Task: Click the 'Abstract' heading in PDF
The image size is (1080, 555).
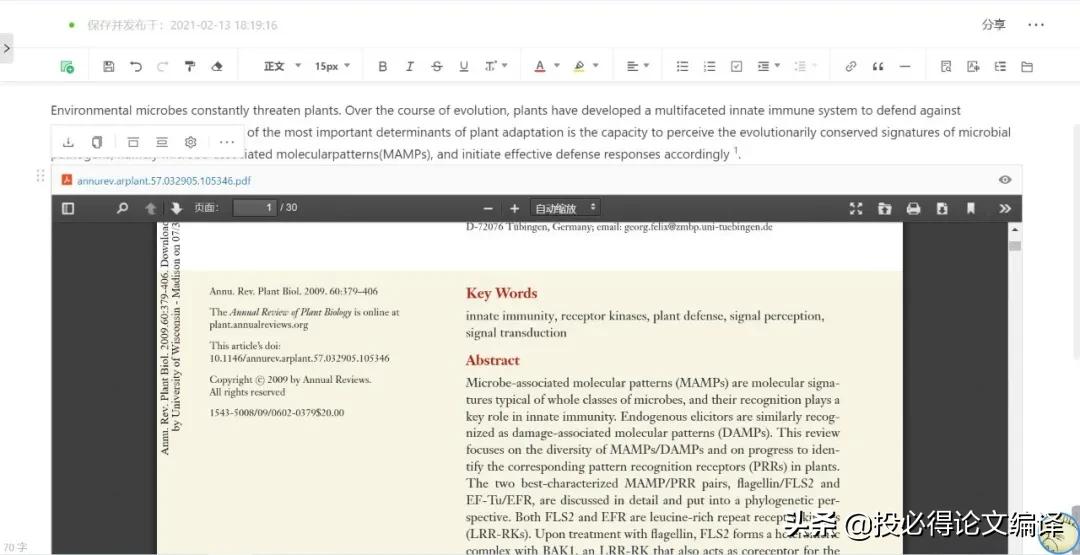Action: (x=492, y=360)
